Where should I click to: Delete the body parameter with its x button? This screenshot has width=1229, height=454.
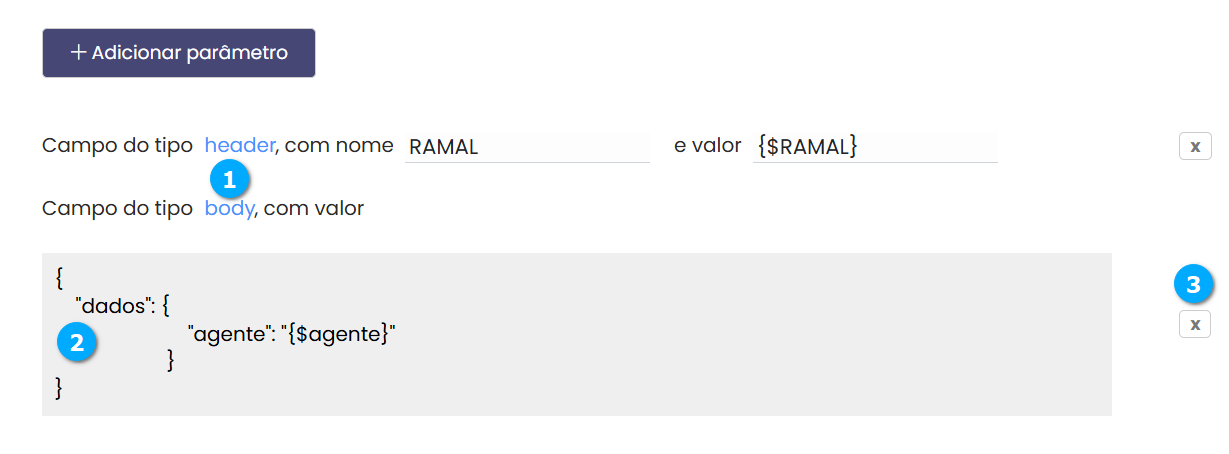coord(1194,324)
